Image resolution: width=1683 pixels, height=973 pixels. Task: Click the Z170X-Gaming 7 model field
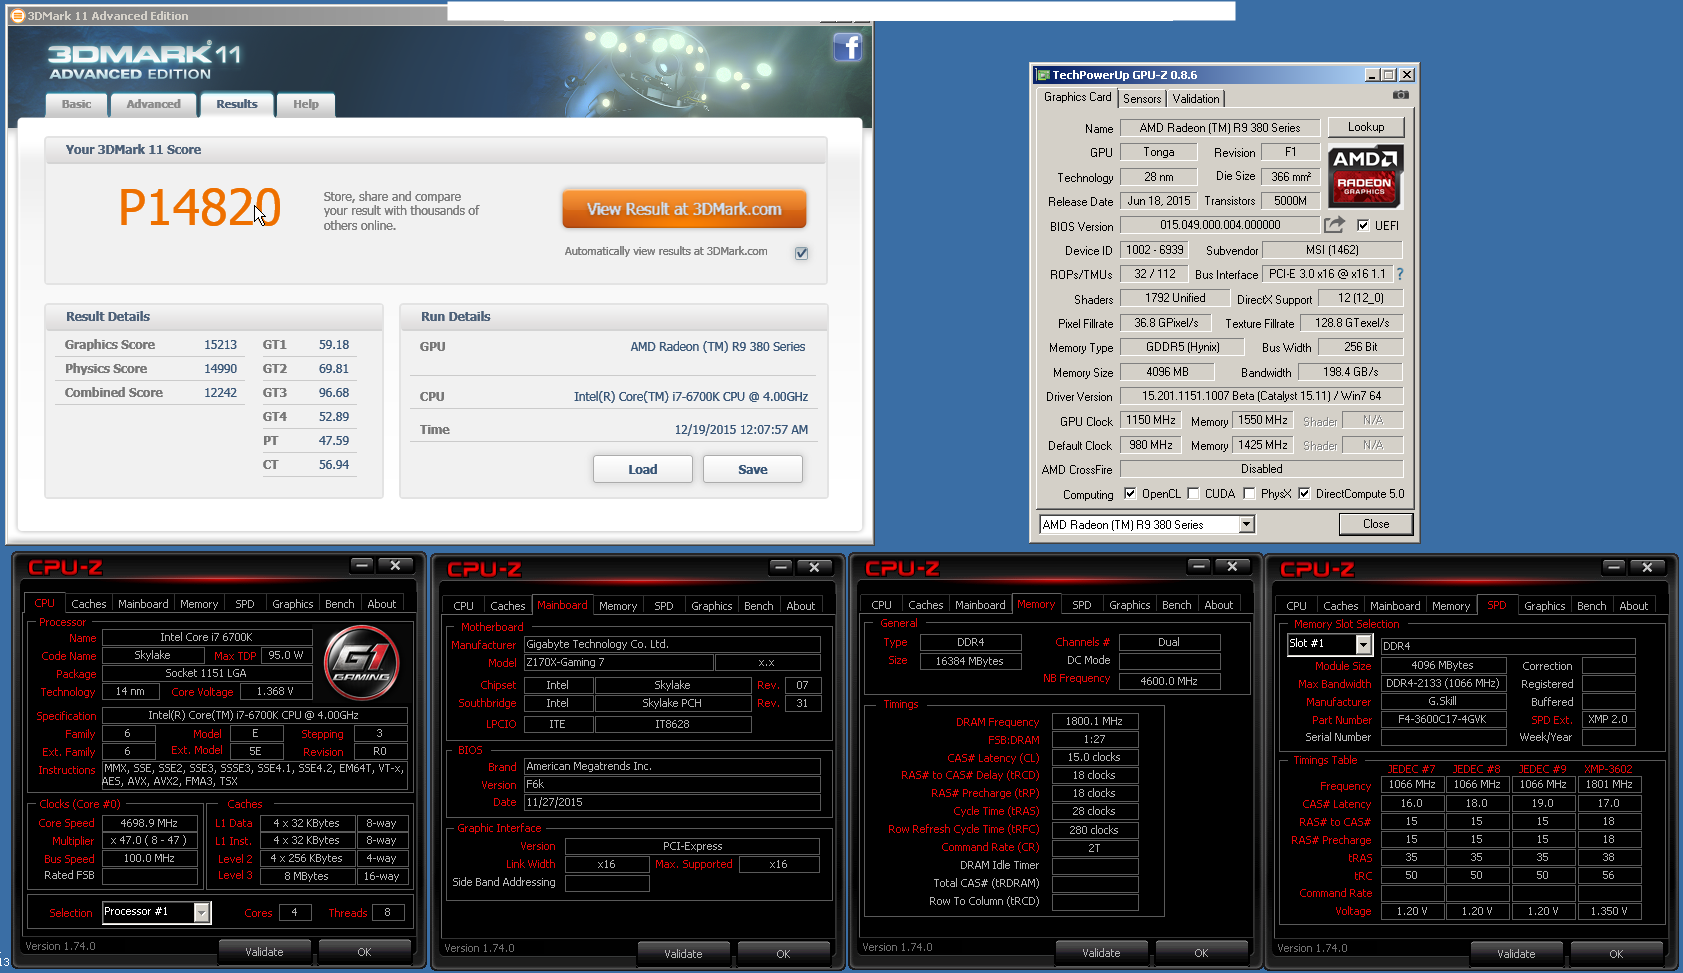click(618, 663)
